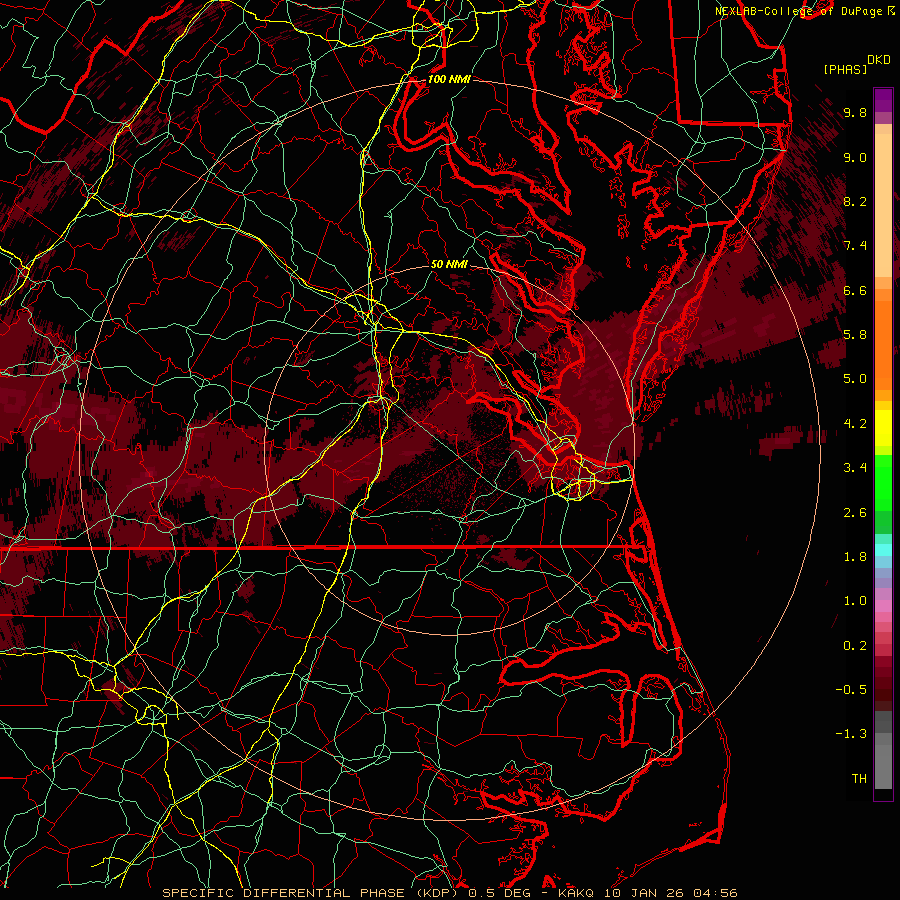Click the 0.2 color scale value

tap(855, 646)
